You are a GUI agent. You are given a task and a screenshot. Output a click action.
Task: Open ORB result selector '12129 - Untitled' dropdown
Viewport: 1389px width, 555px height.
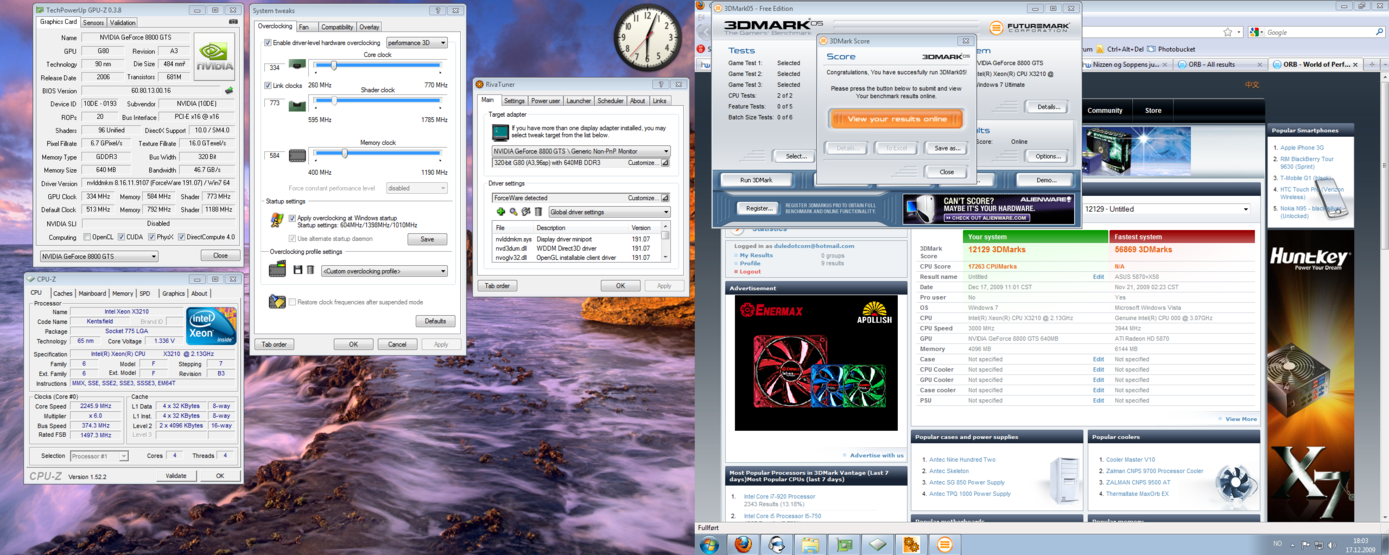(x=1165, y=209)
